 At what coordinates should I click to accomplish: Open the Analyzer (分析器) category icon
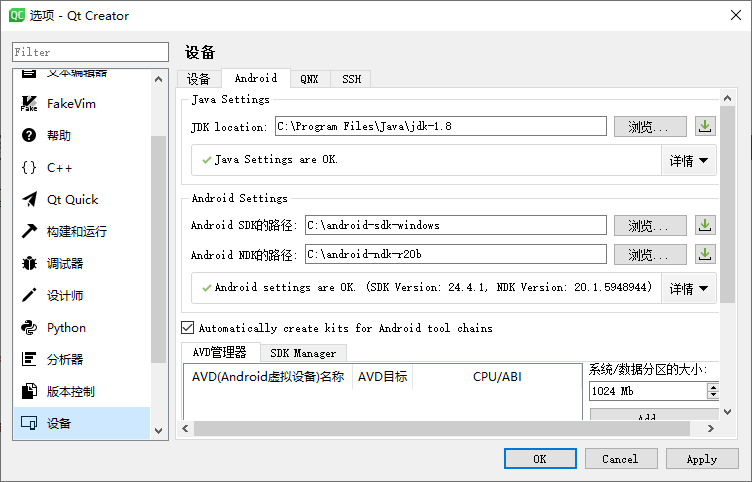tap(29, 359)
